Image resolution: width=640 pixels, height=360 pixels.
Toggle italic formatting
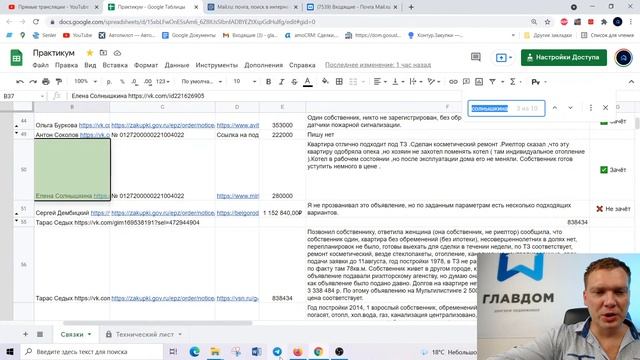pos(281,82)
